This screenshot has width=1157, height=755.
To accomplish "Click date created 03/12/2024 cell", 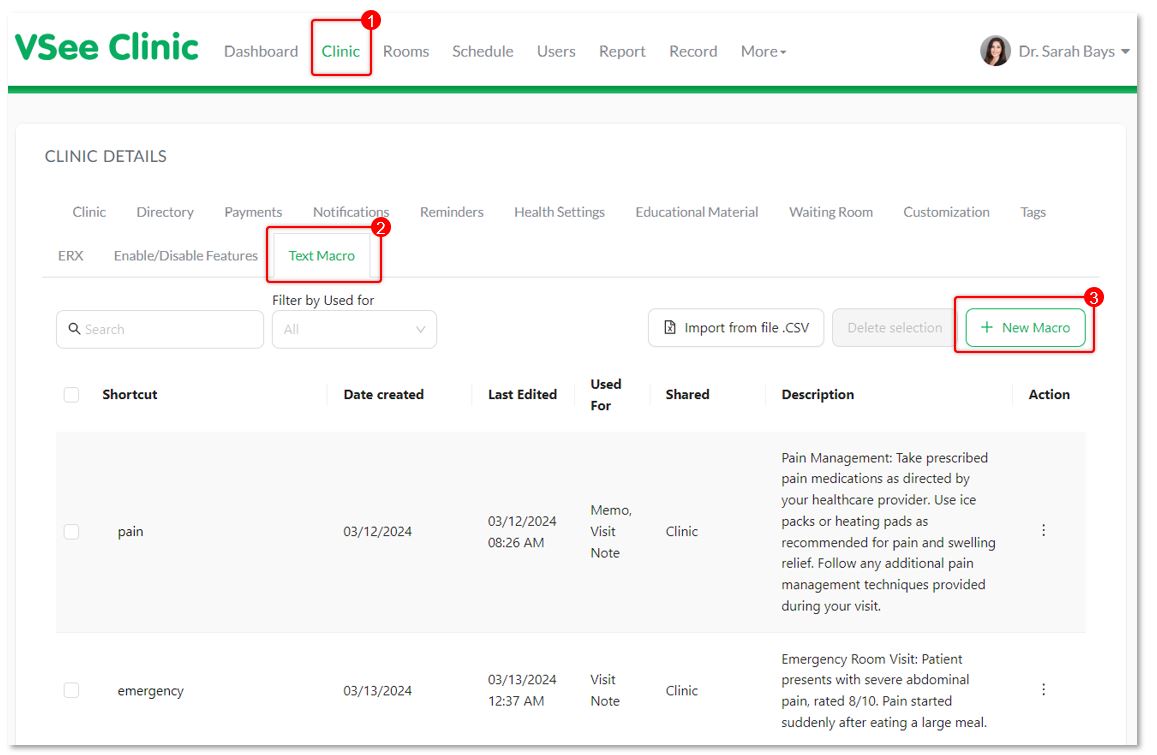I will [377, 531].
